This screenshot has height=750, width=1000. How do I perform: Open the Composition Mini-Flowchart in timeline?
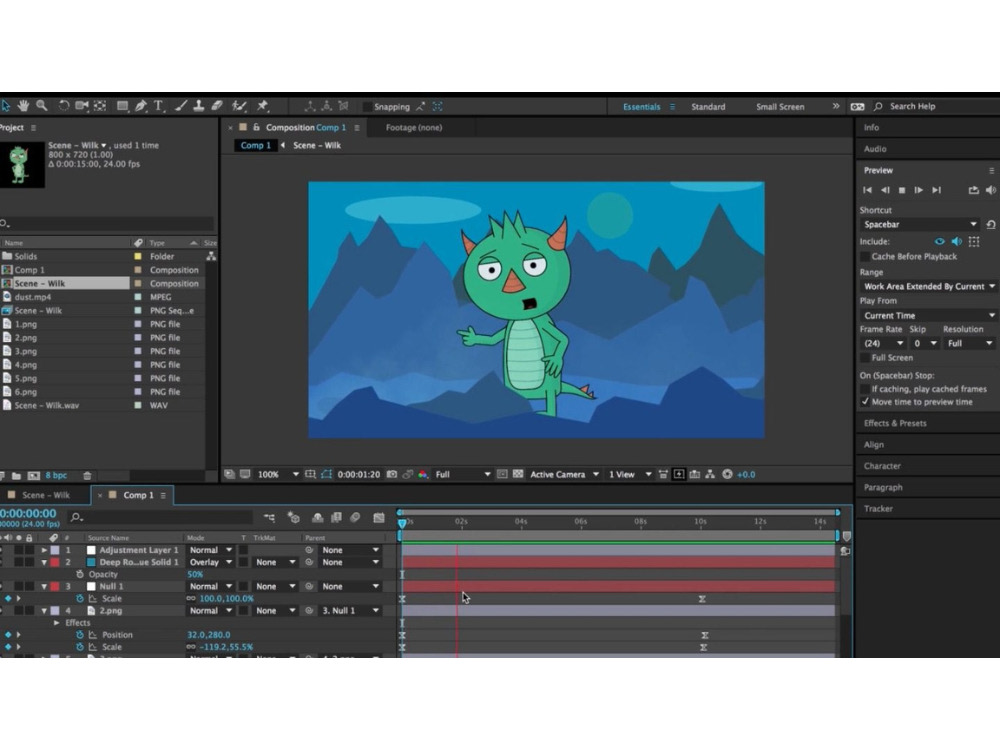click(269, 518)
